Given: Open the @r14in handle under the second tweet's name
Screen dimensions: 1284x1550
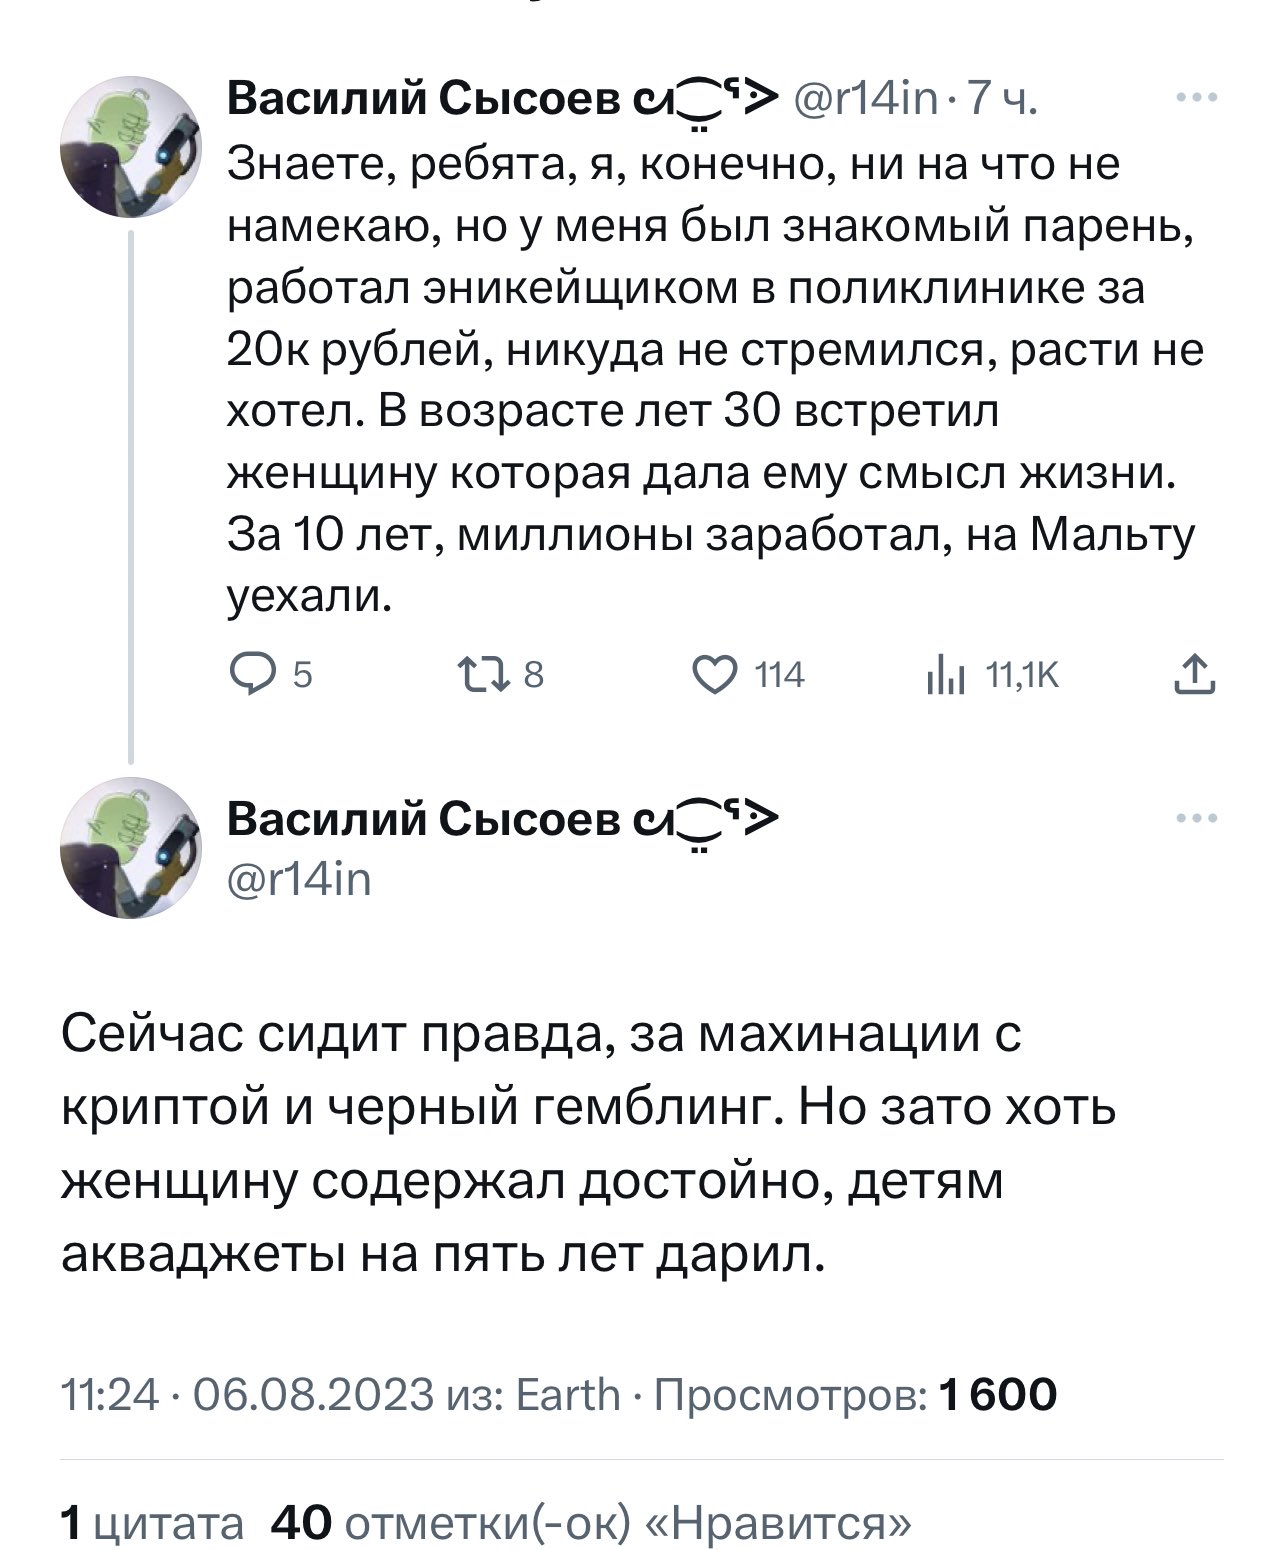Looking at the screenshot, I should click(300, 880).
